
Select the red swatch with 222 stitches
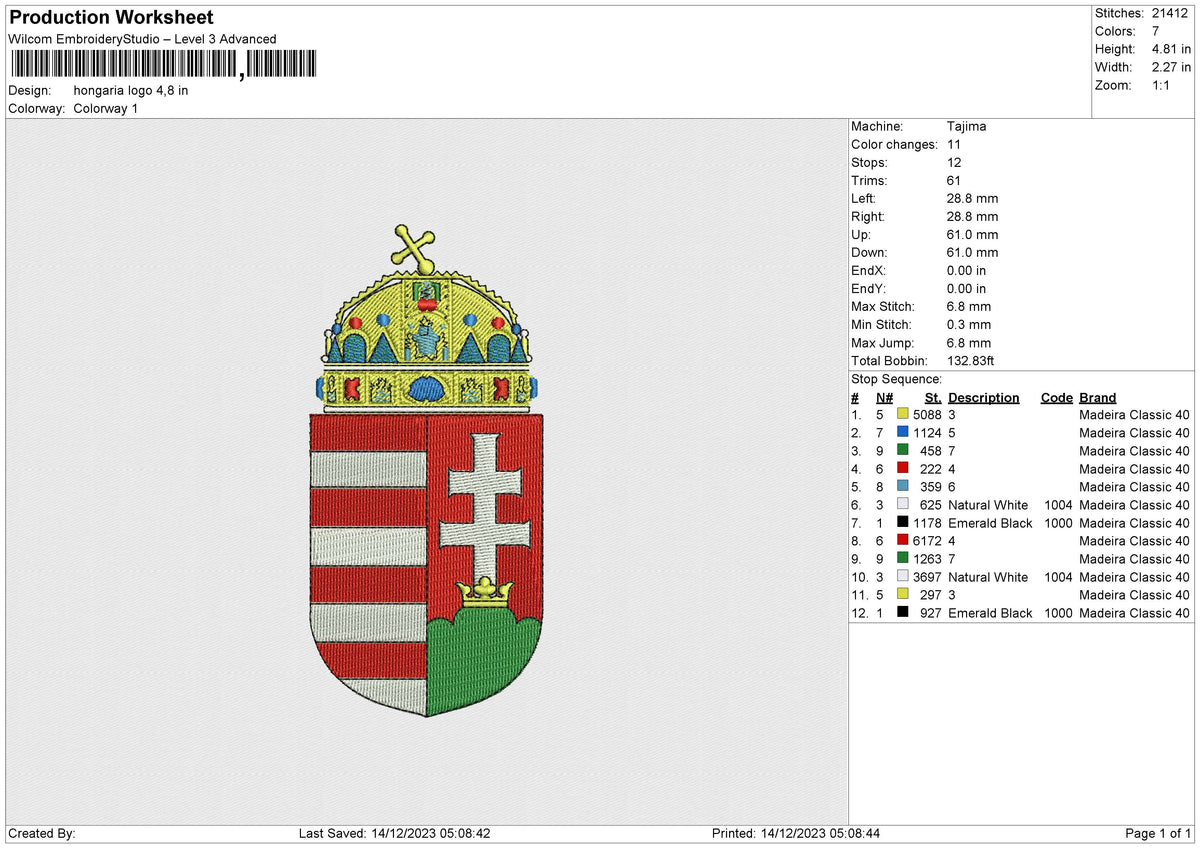pos(903,468)
